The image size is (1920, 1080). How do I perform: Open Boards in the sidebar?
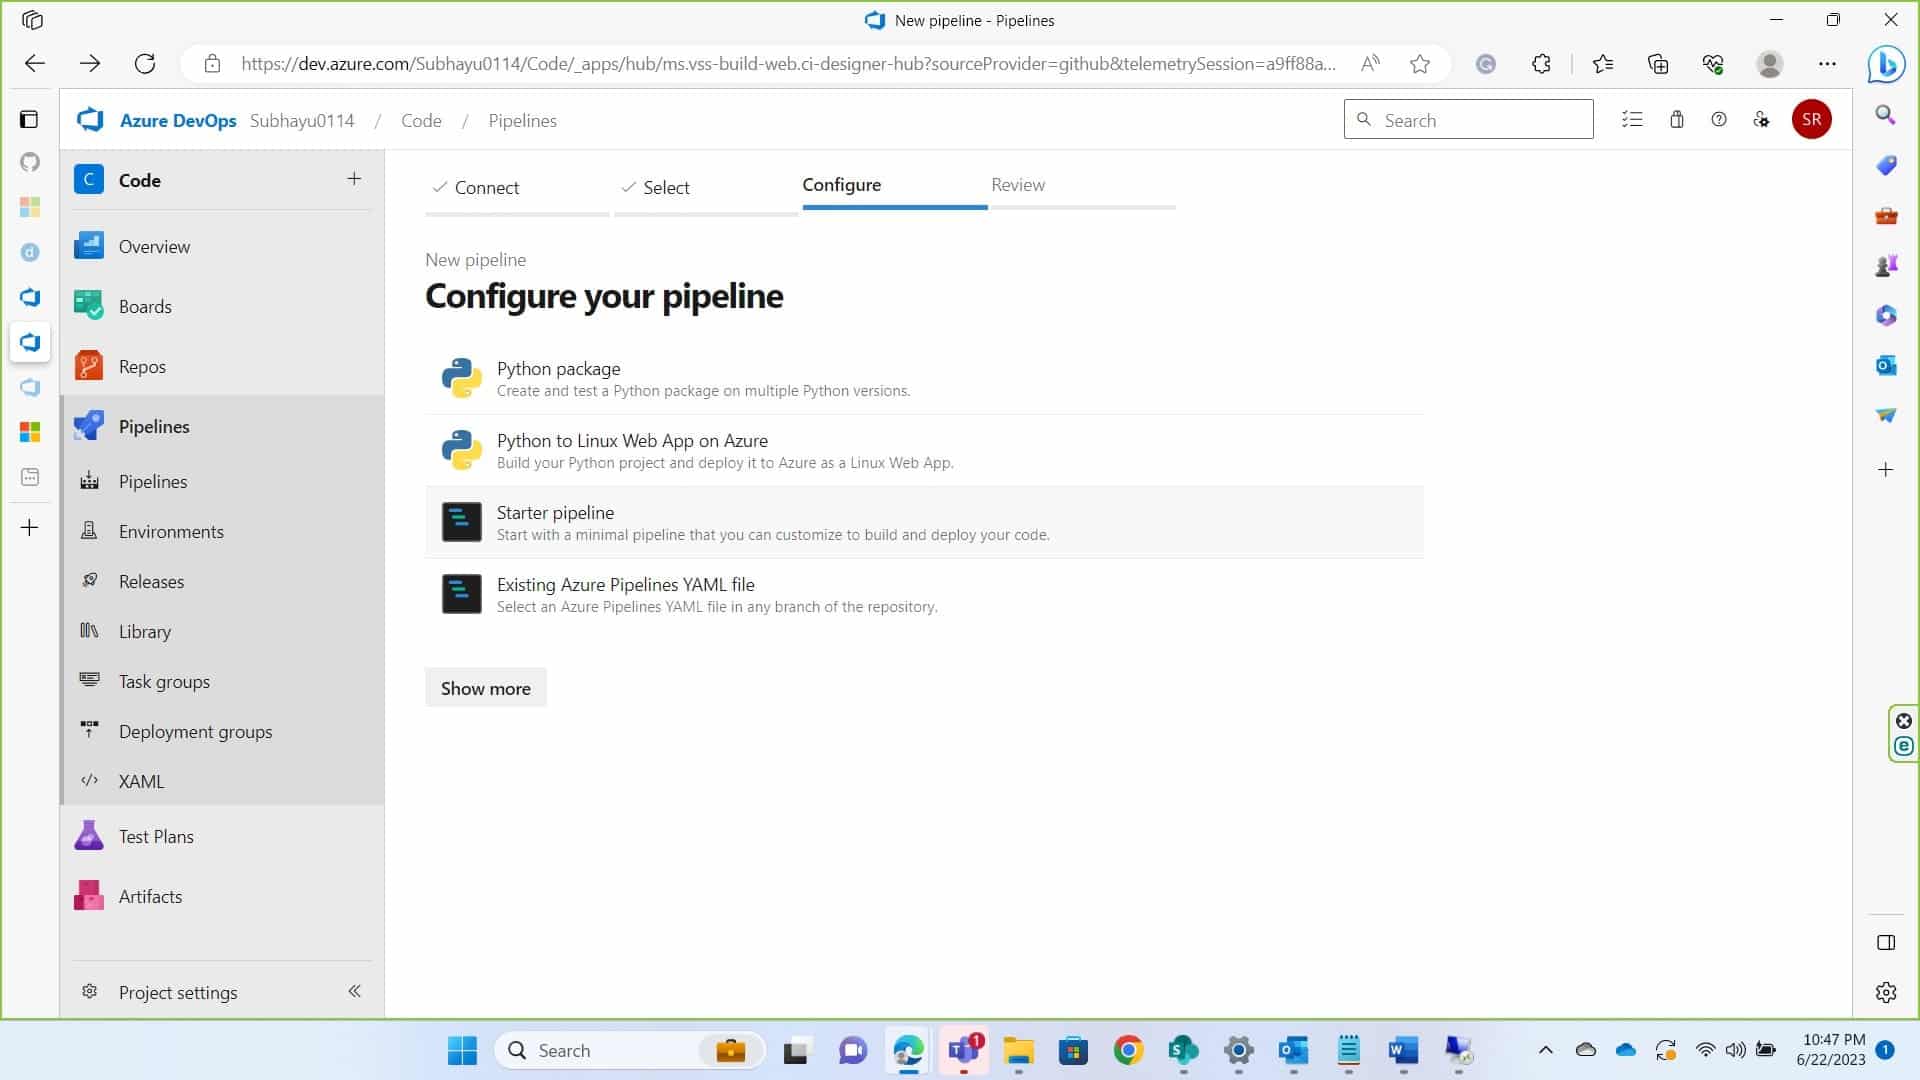coord(145,307)
